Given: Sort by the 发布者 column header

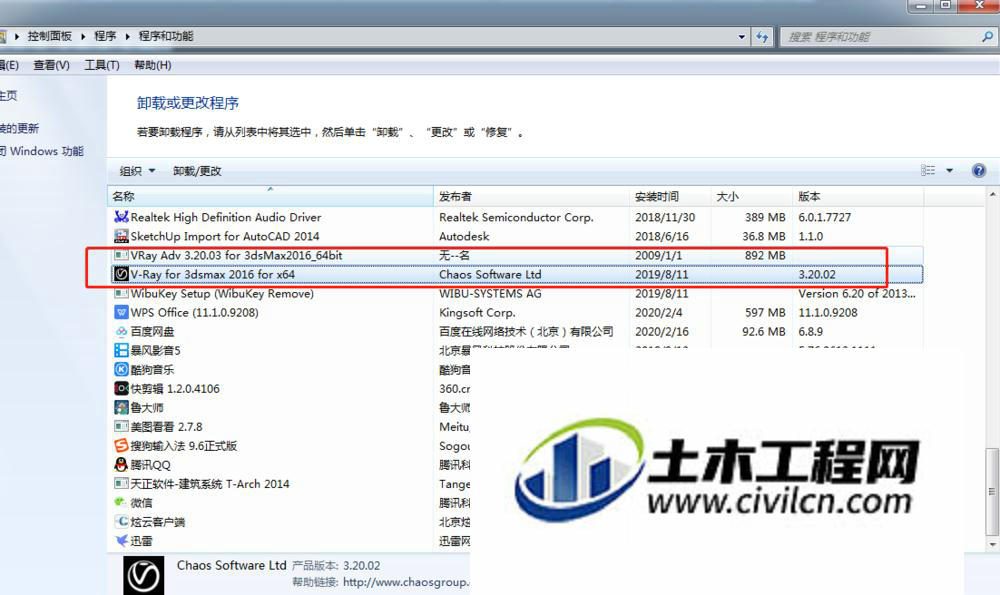Looking at the screenshot, I should click(x=531, y=196).
